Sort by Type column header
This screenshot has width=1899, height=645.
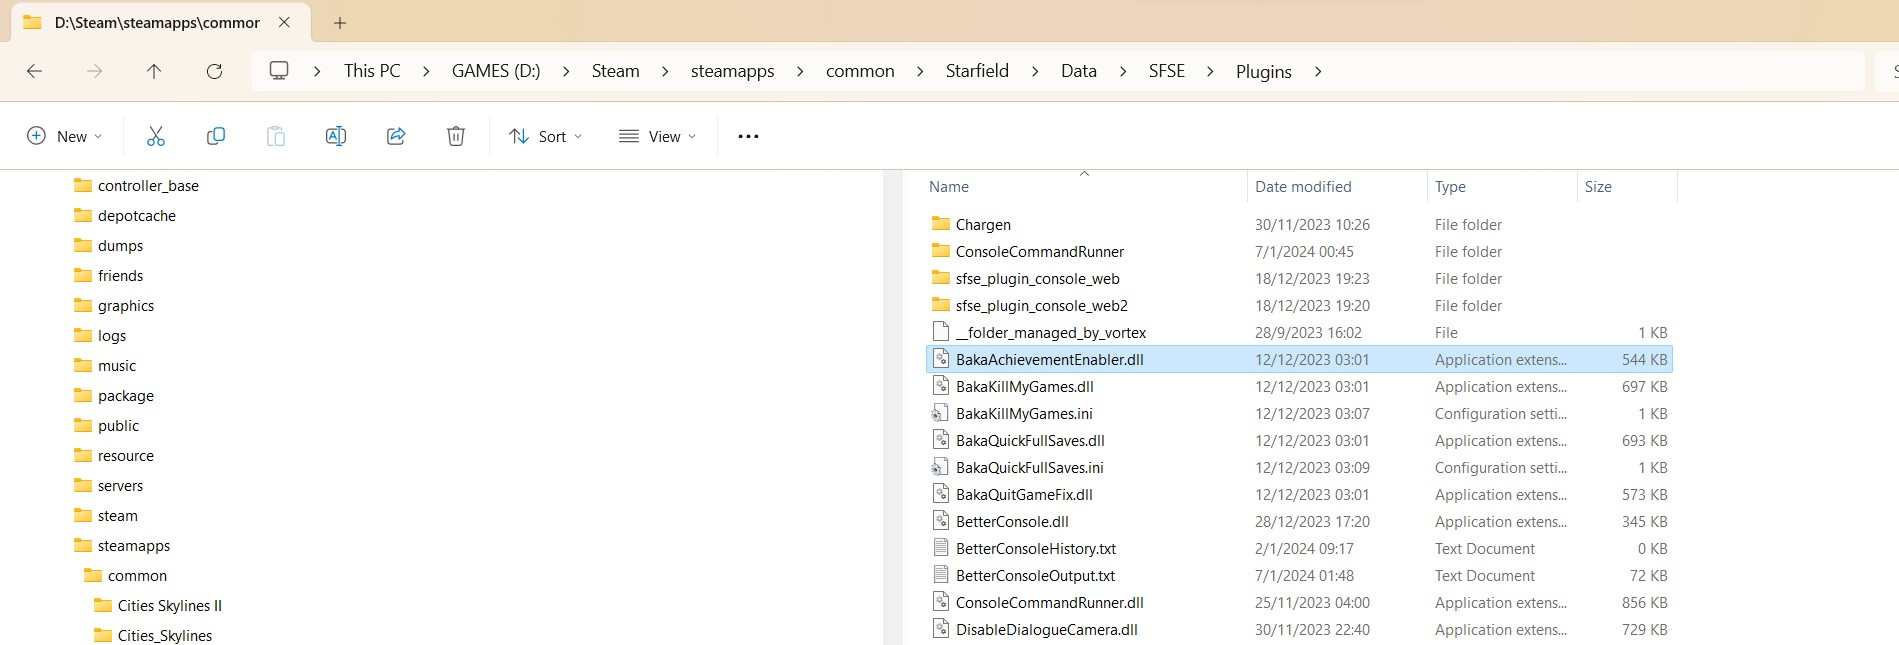(x=1450, y=187)
